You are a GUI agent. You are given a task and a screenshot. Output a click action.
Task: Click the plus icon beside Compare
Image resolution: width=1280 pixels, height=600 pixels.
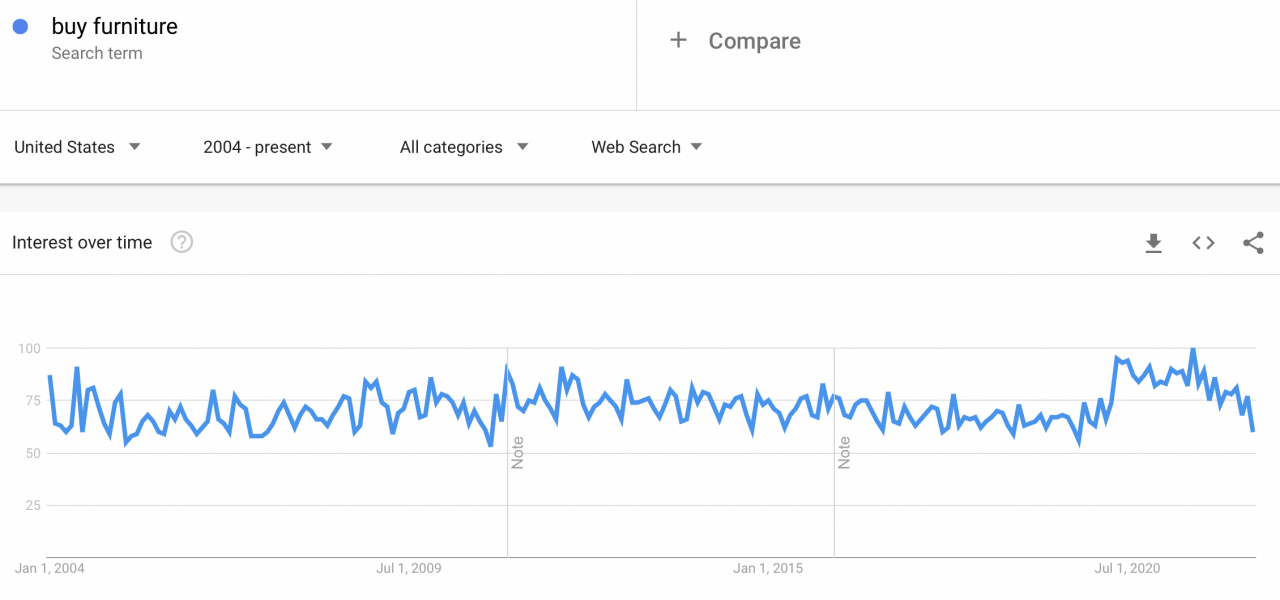[x=678, y=41]
